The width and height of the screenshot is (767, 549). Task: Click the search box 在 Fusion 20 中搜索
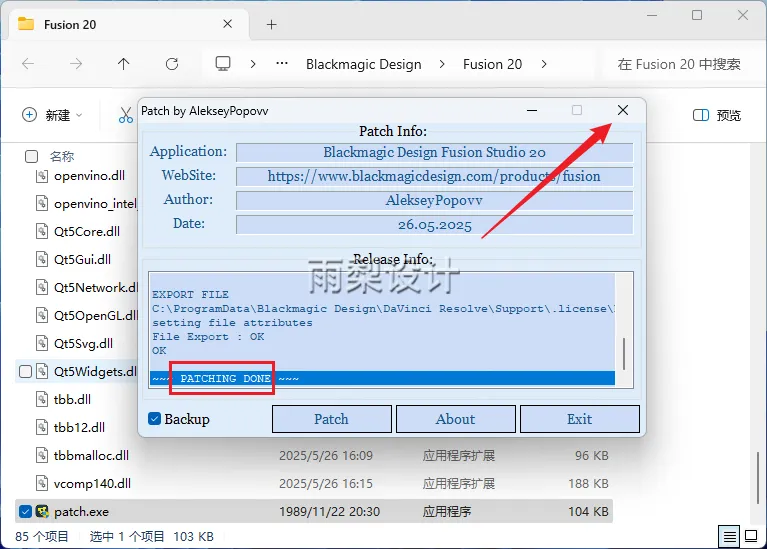pos(678,64)
